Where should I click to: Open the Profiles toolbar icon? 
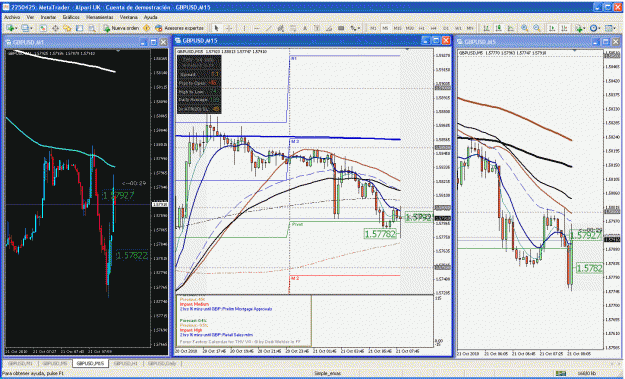coord(25,28)
